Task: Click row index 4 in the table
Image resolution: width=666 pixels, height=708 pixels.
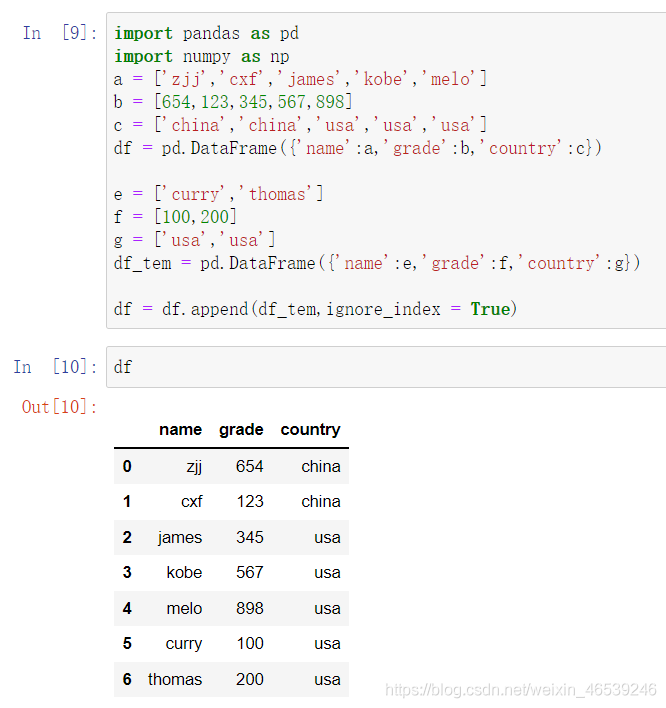Action: [127, 608]
